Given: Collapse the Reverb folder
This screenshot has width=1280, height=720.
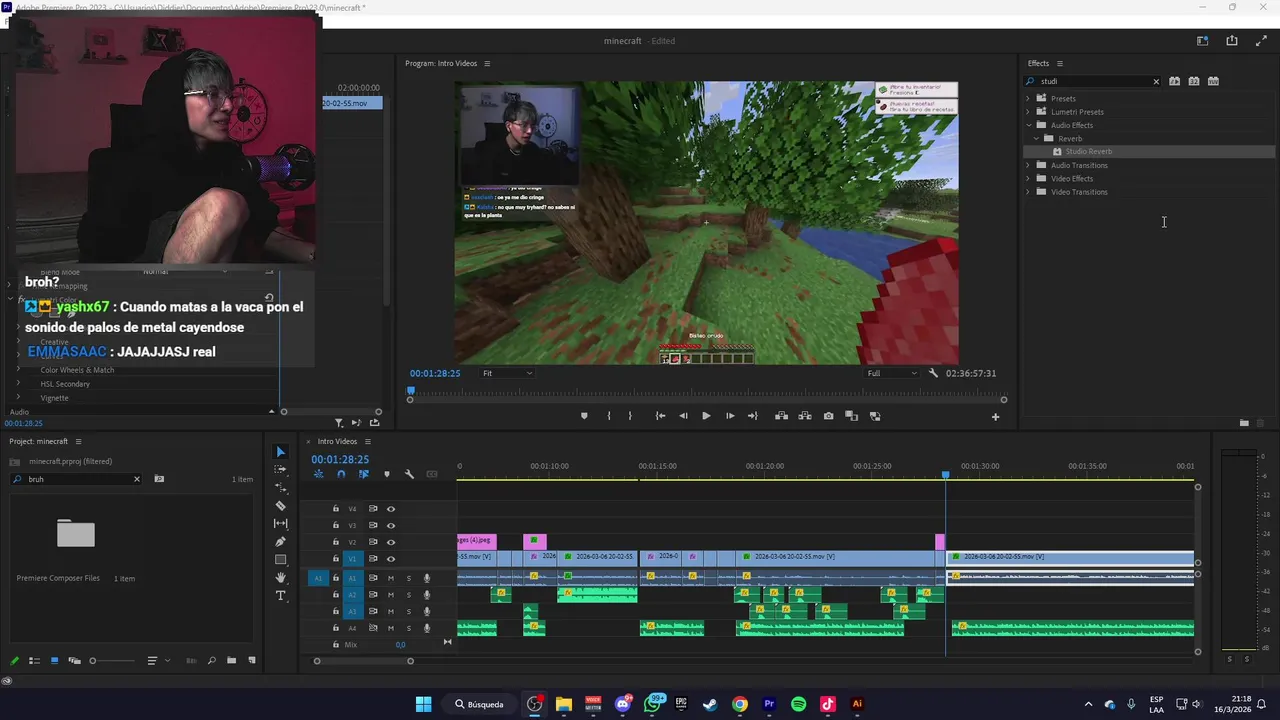Looking at the screenshot, I should pos(1036,138).
